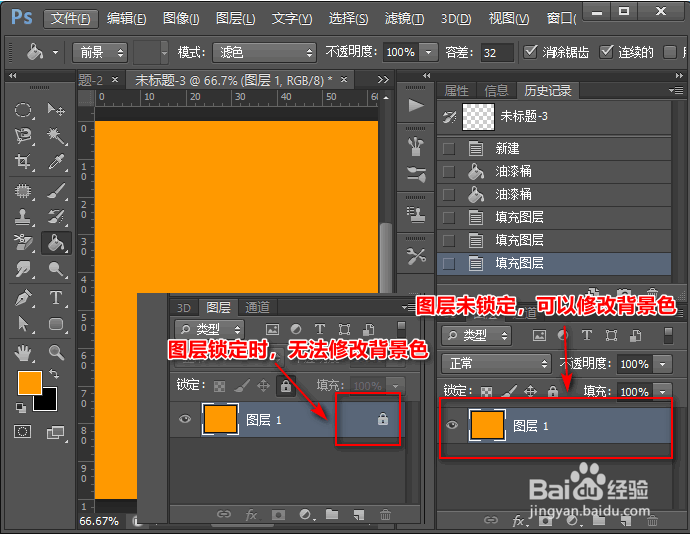690x535 pixels.
Task: Open the Tool Presets panel icon
Action: point(416,256)
